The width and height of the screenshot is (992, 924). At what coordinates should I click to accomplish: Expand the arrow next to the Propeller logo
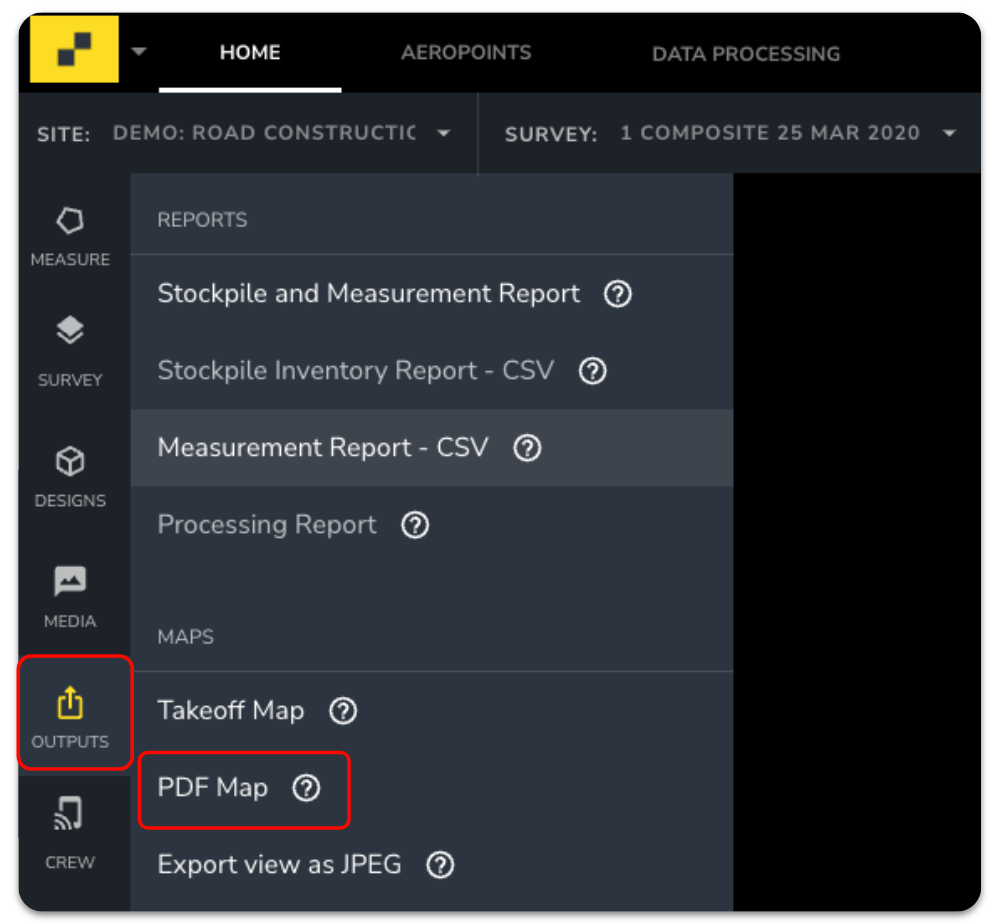coord(139,48)
